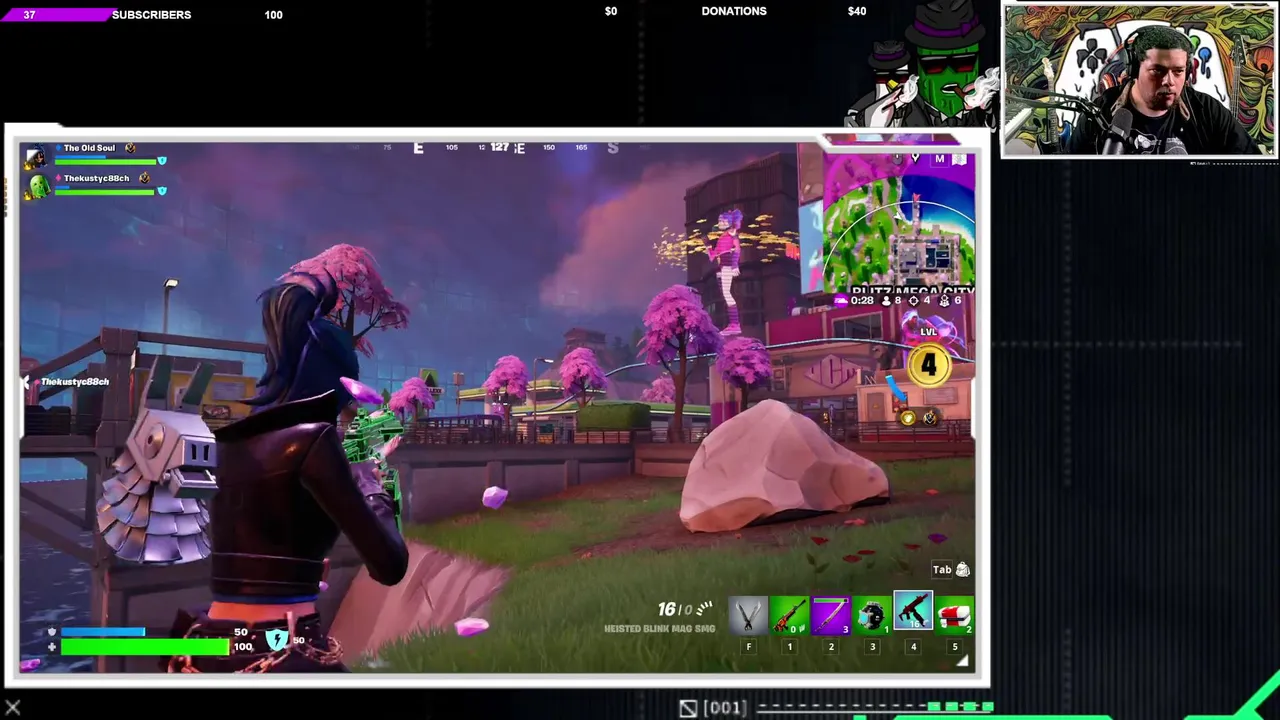
Task: Open the backpack inventory icon beside Tab
Action: point(963,570)
